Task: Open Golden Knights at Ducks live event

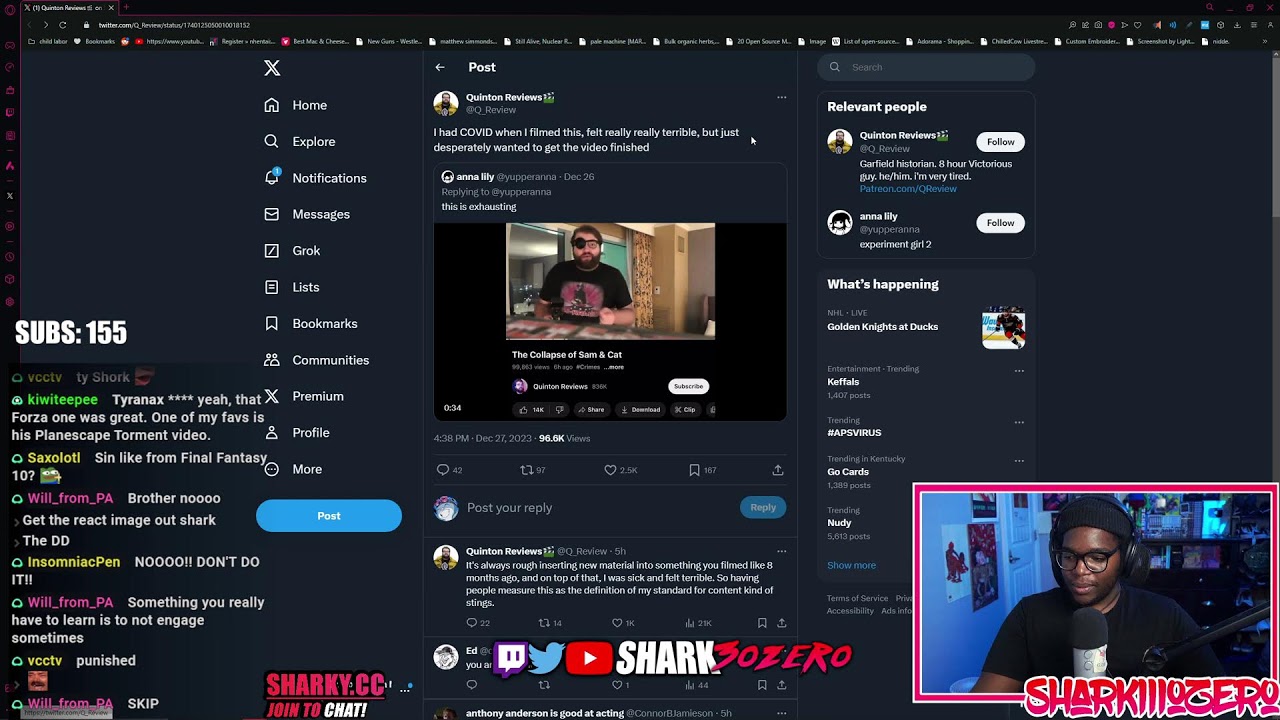Action: 926,326
